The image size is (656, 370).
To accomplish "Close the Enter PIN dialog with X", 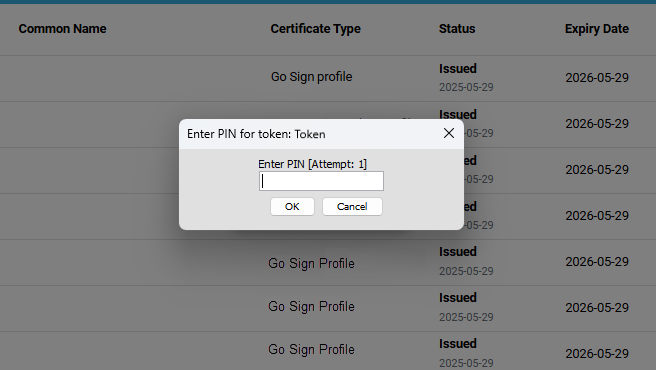I will pyautogui.click(x=448, y=134).
